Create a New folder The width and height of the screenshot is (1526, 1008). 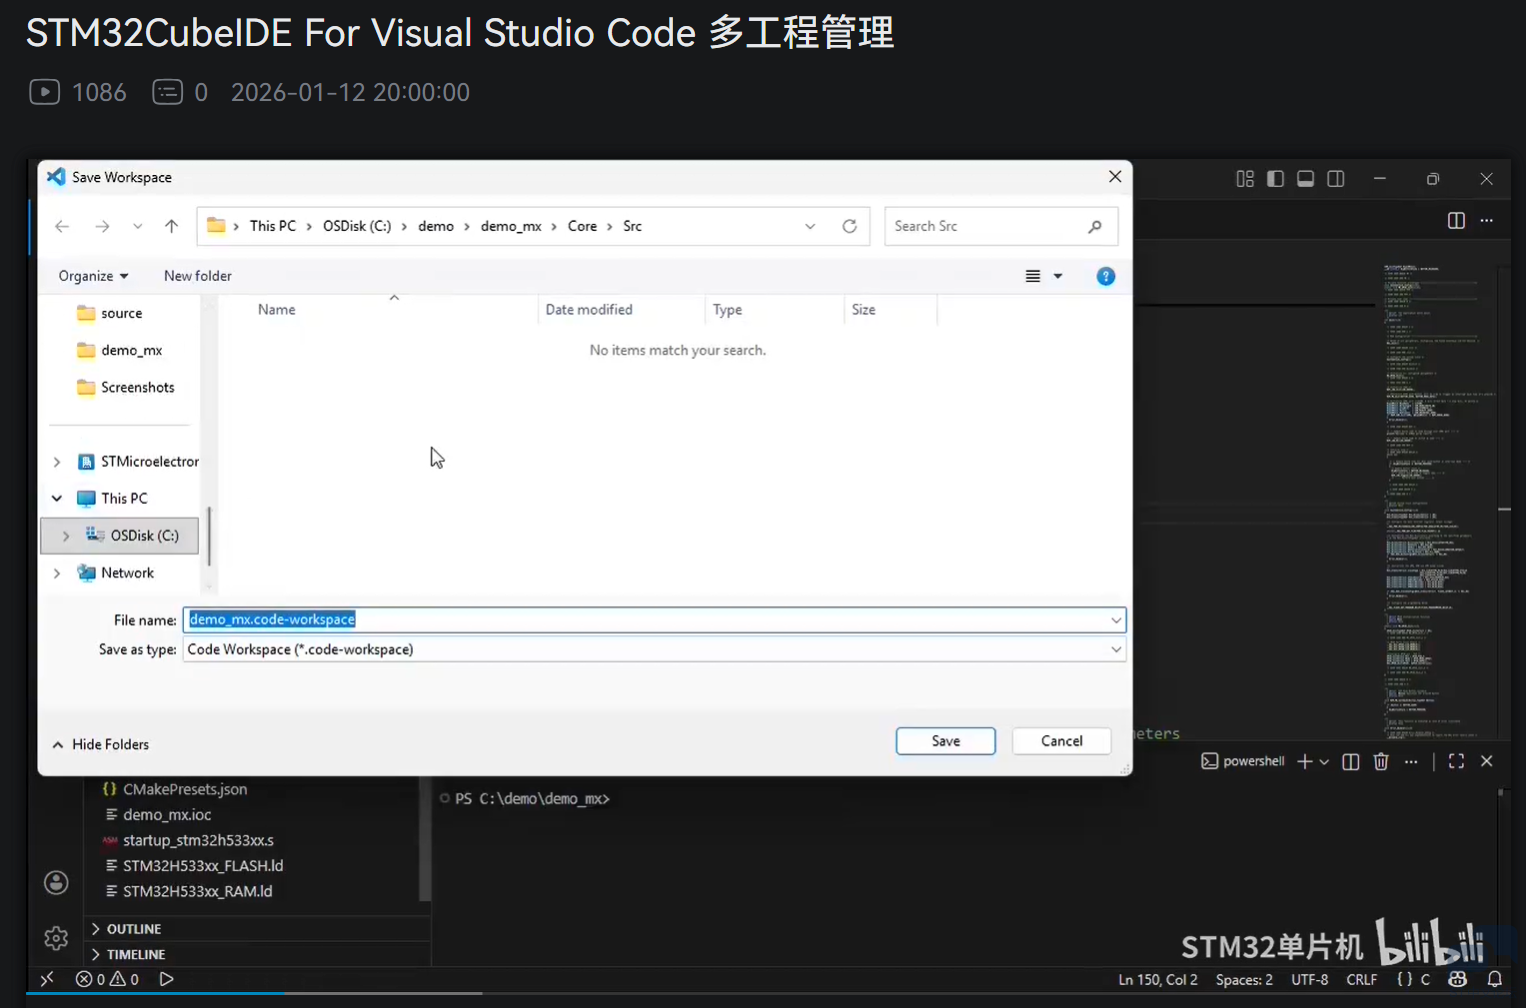pyautogui.click(x=197, y=276)
